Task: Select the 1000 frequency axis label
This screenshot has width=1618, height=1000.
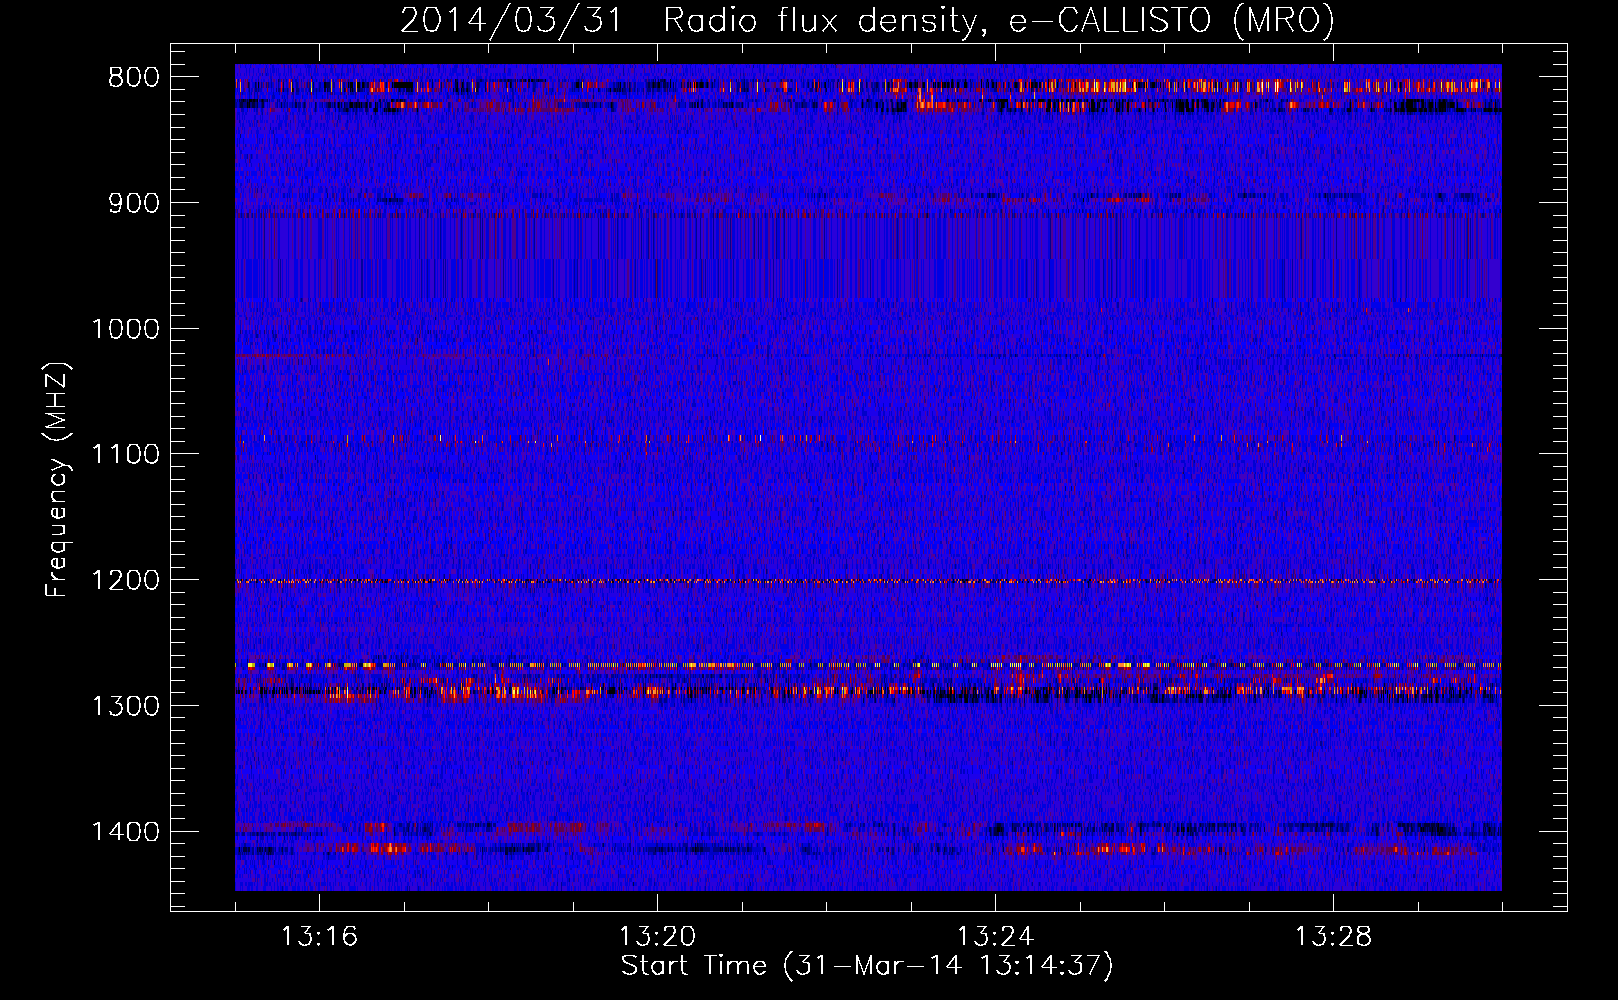Action: coord(125,329)
